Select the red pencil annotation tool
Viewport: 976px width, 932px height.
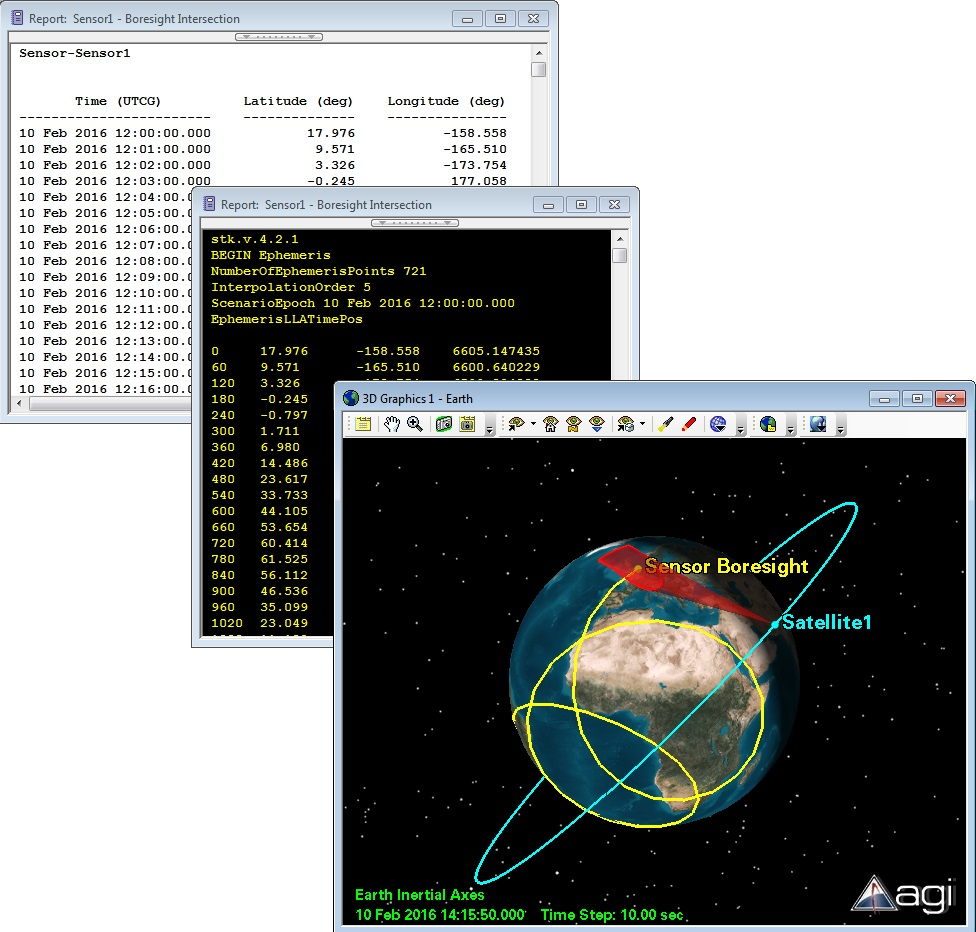688,424
